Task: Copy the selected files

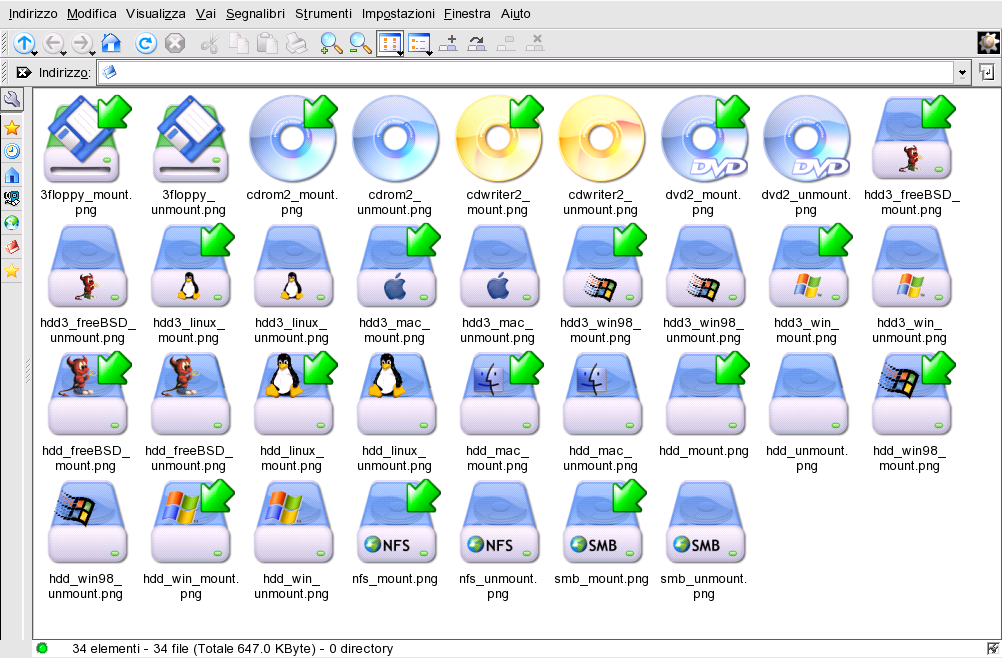Action: [x=239, y=43]
